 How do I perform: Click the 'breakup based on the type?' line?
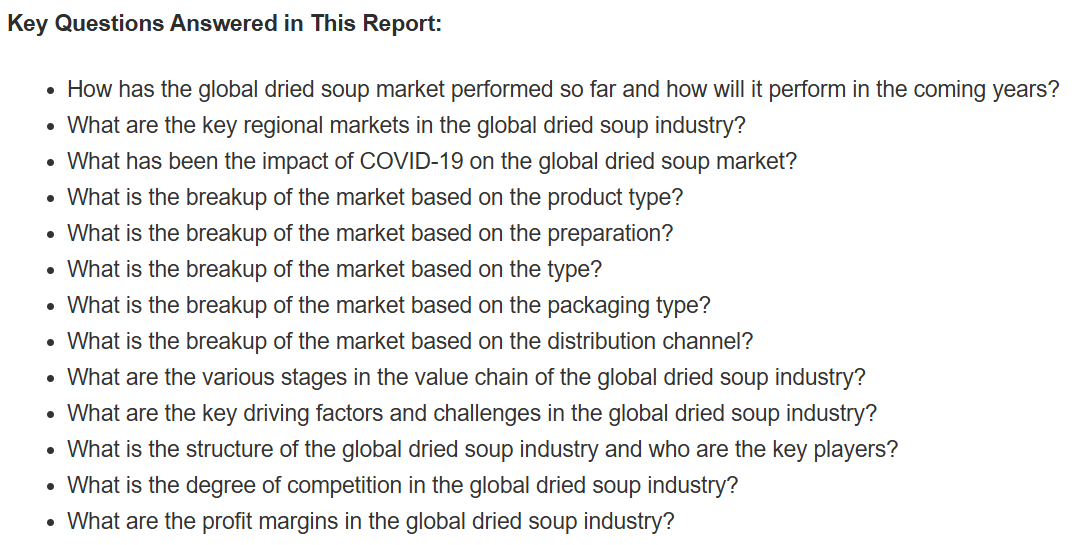tap(334, 269)
